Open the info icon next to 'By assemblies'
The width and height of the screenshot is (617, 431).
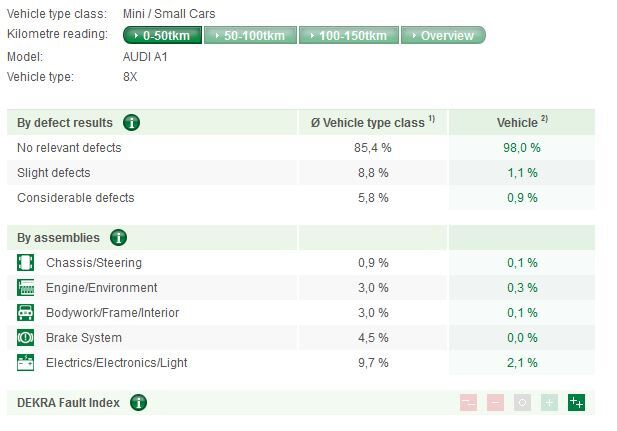(119, 238)
